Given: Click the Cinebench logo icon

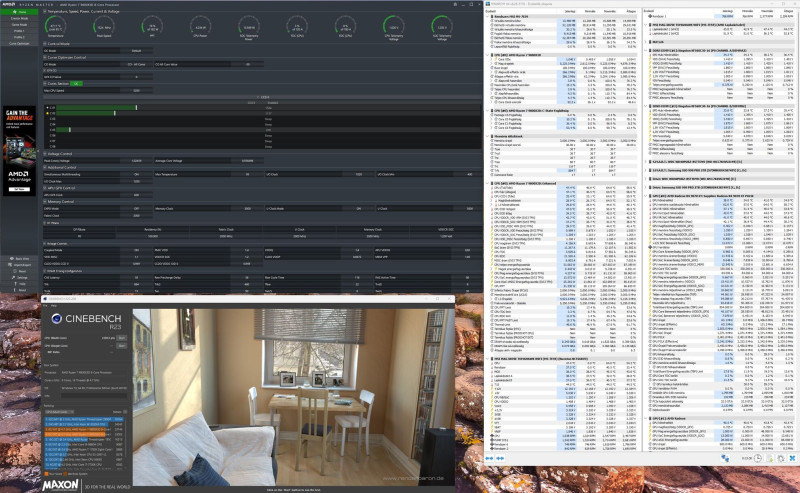Looking at the screenshot, I should click(x=56, y=319).
